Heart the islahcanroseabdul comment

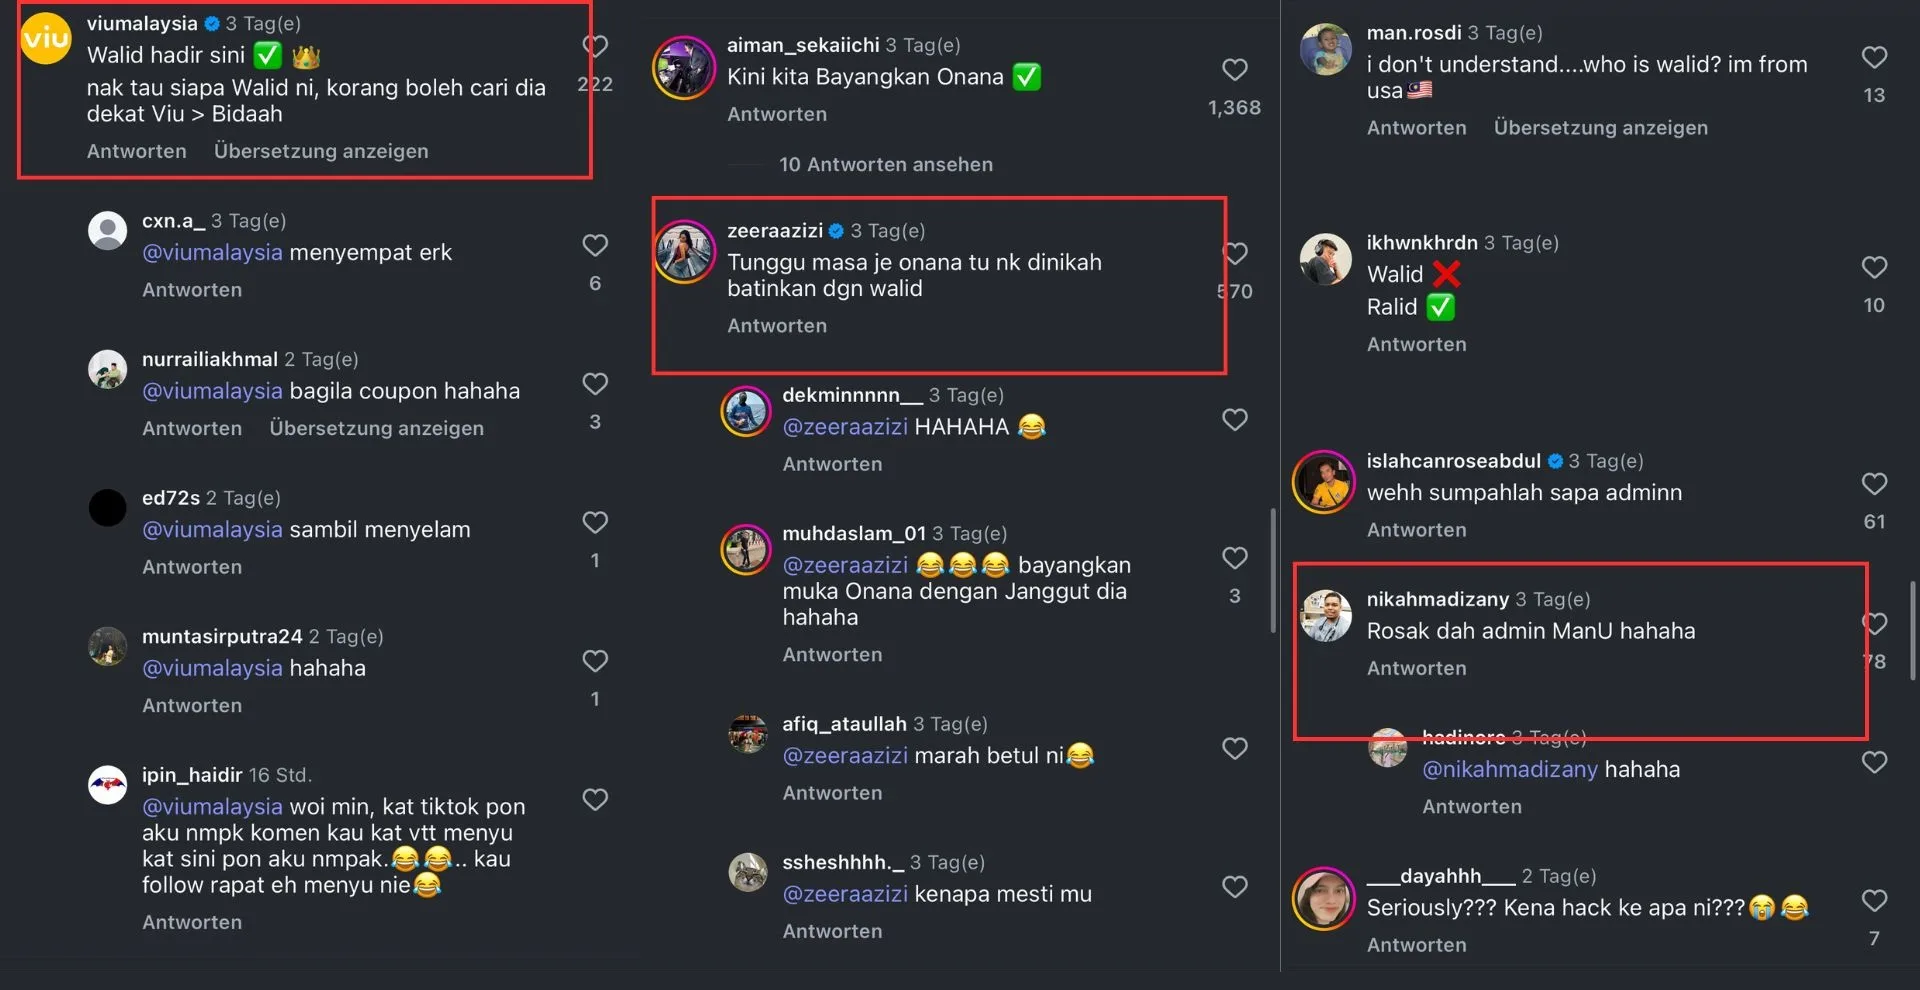(x=1874, y=485)
